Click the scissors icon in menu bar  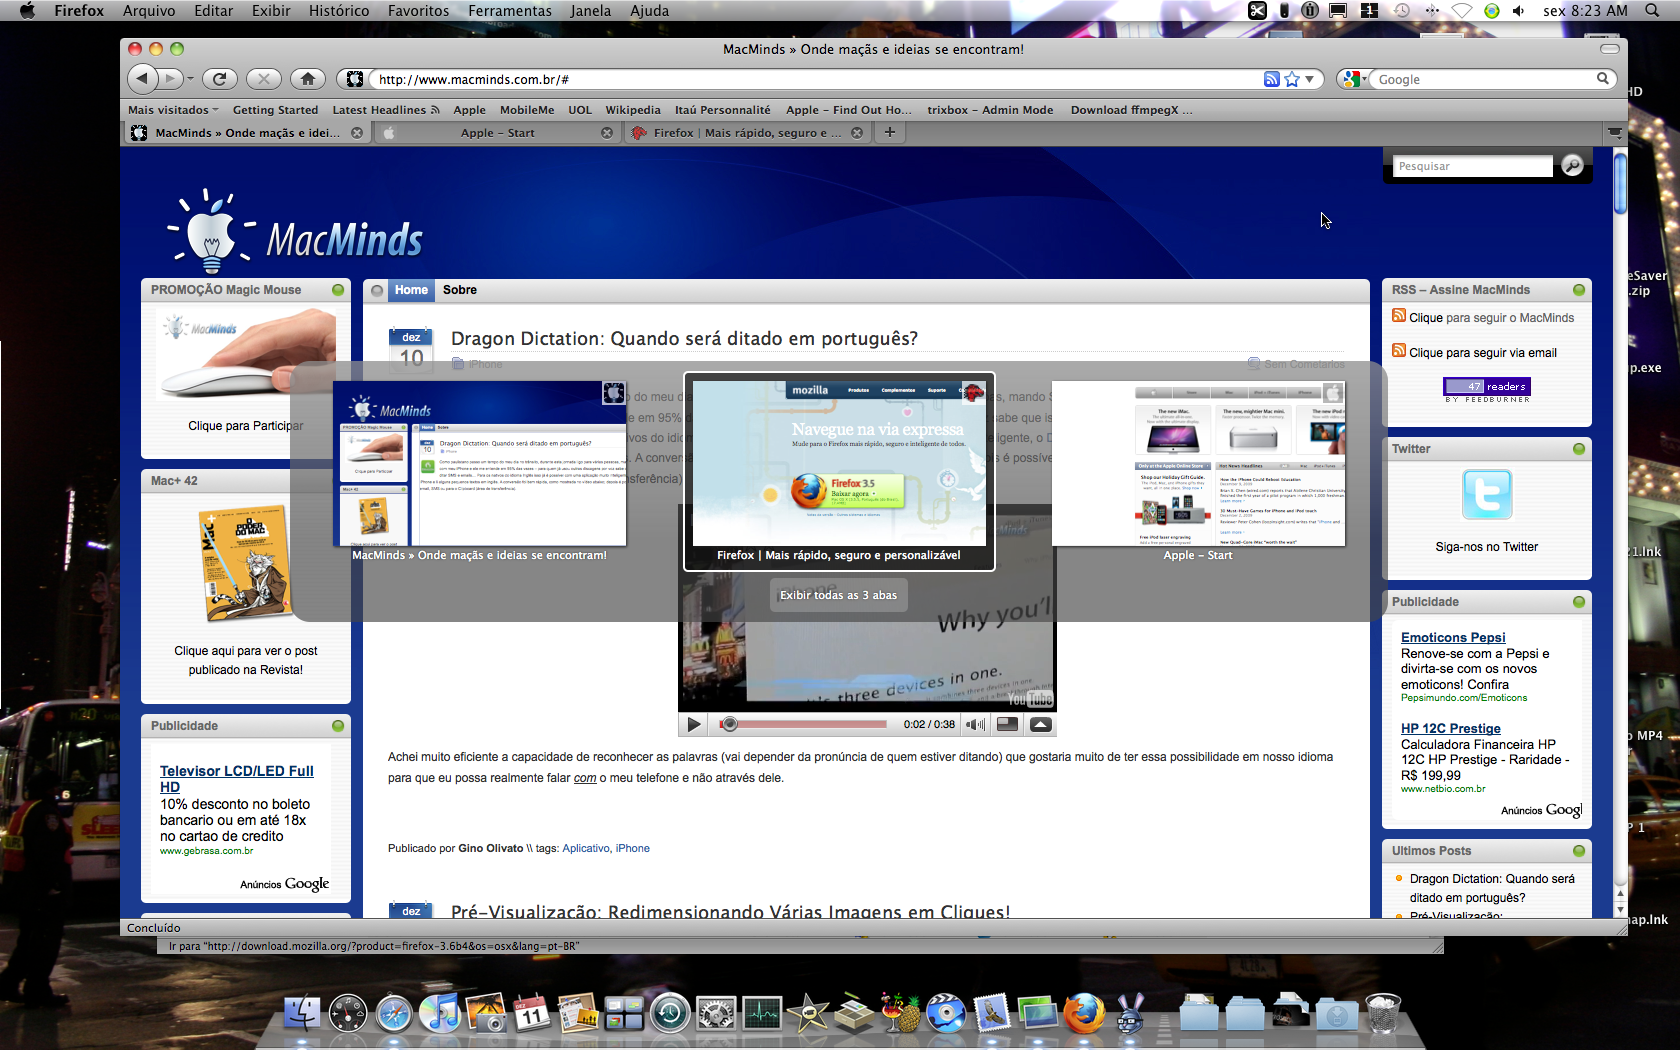[1257, 11]
